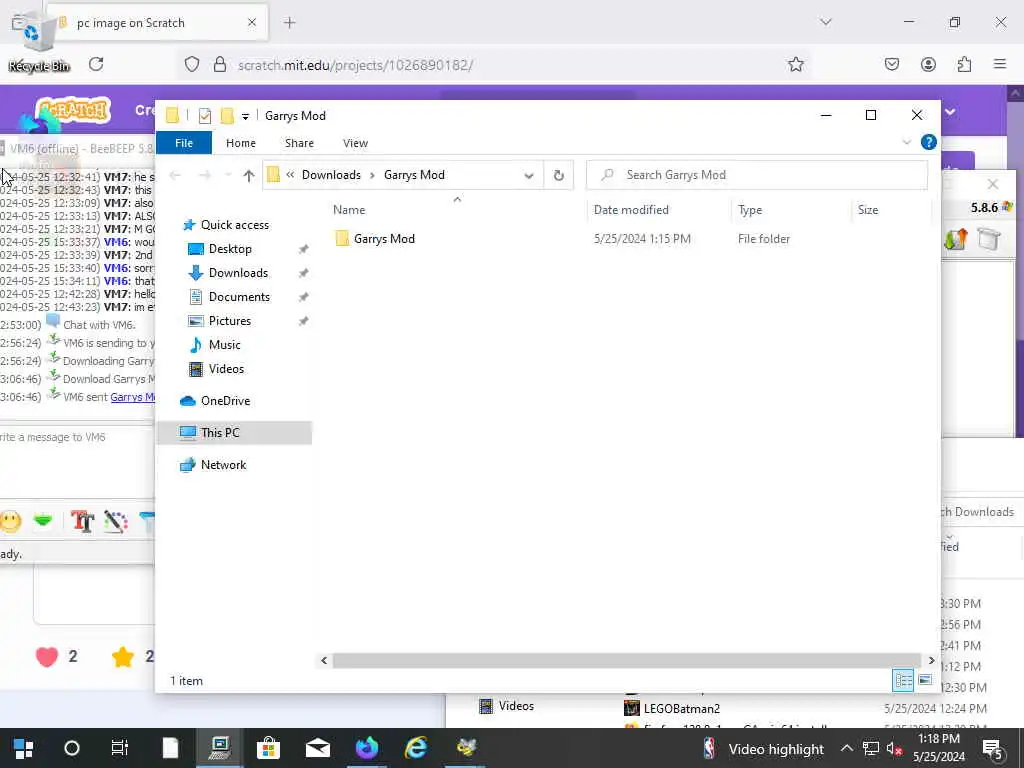Select the Garrys Mod folder in file list
1024x768 pixels.
click(384, 239)
